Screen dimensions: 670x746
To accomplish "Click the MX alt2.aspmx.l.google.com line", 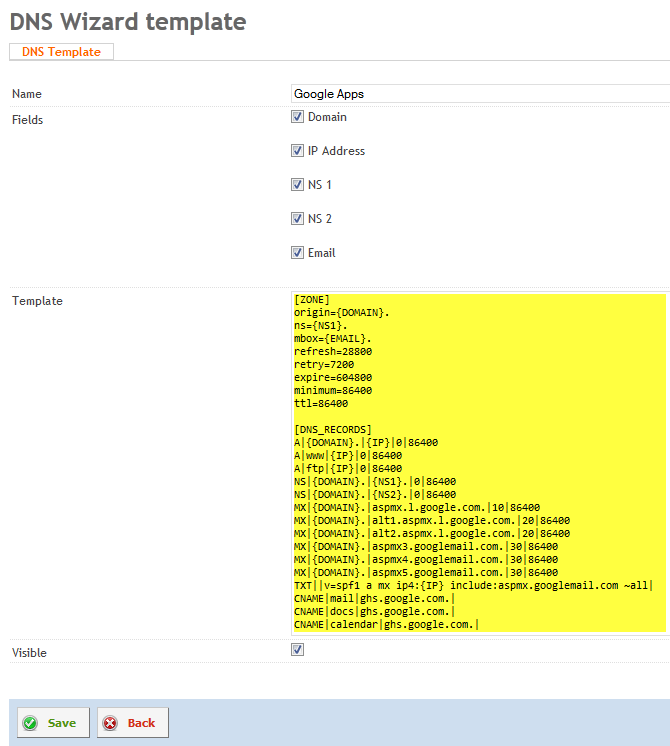I will pos(432,534).
